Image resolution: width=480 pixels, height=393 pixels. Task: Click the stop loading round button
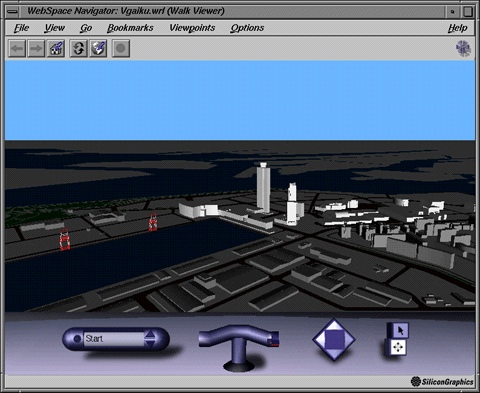[x=121, y=49]
